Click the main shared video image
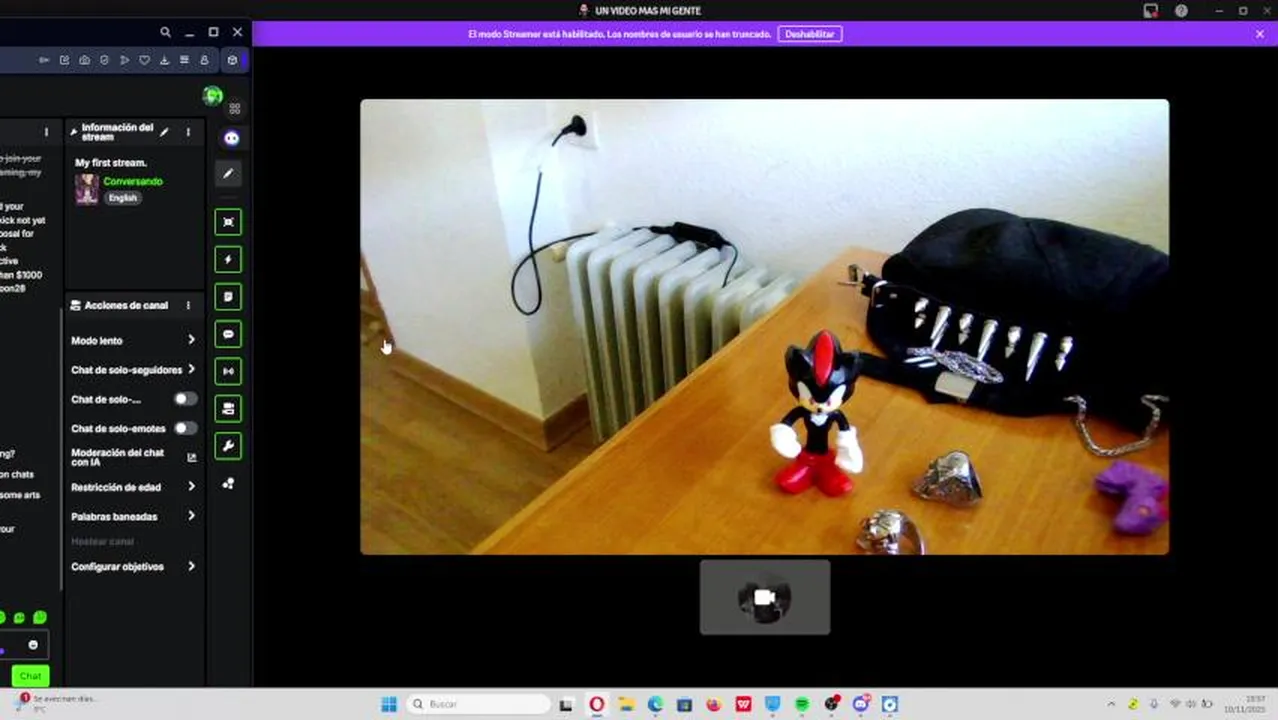This screenshot has width=1278, height=720. click(x=765, y=326)
